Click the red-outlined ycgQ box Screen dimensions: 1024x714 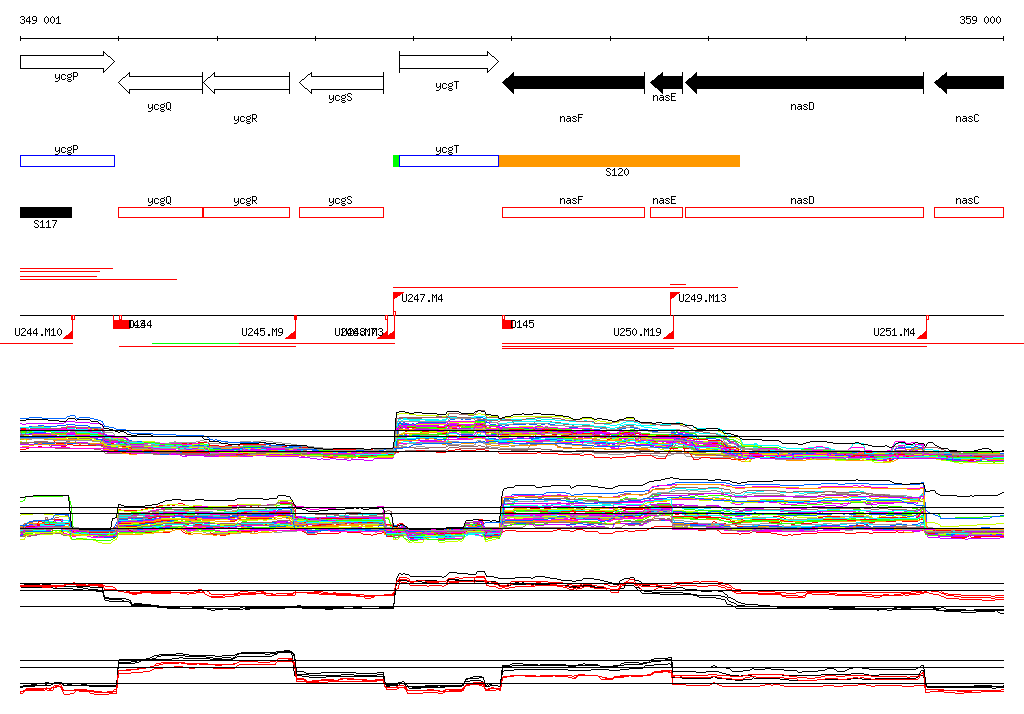coord(161,212)
